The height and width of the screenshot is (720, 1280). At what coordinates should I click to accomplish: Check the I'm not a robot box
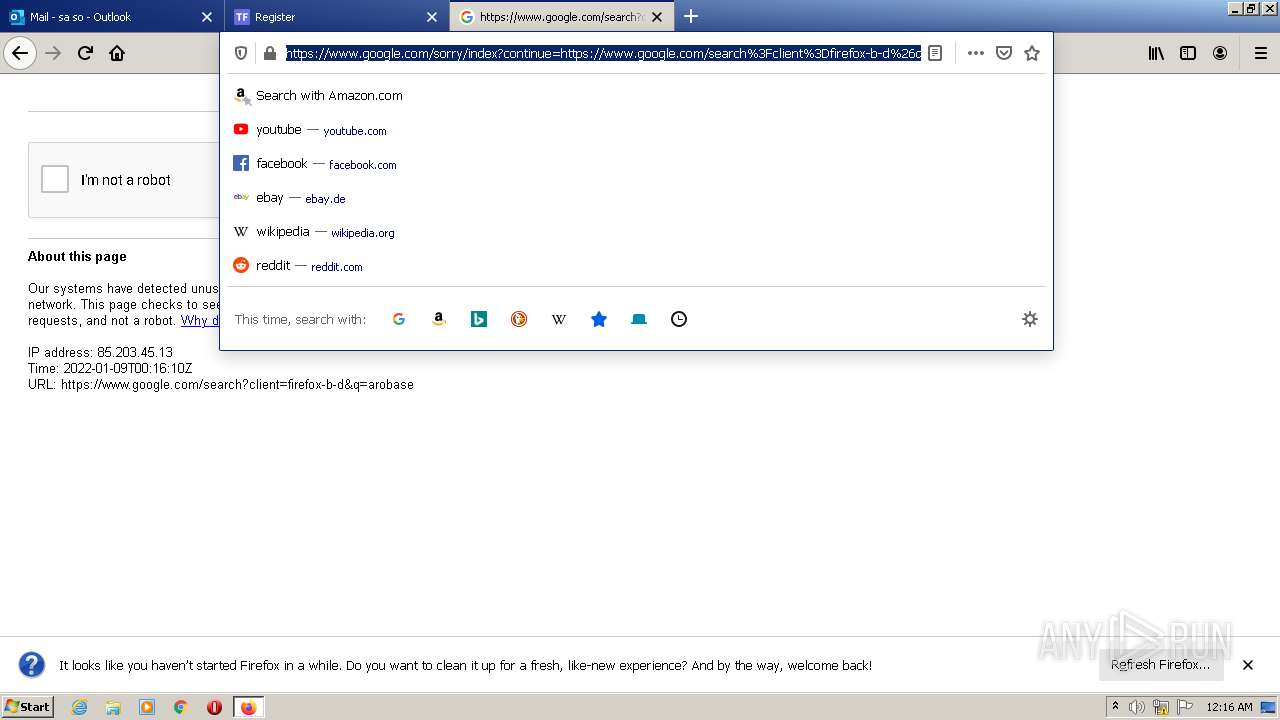[x=55, y=179]
